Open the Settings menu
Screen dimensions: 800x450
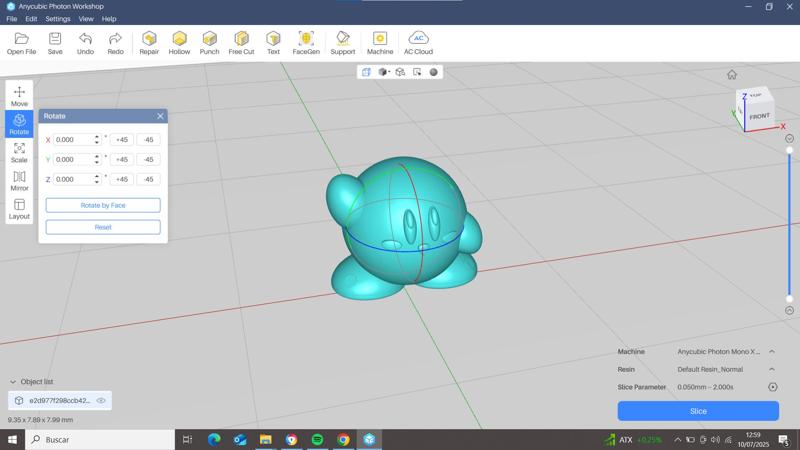[58, 19]
